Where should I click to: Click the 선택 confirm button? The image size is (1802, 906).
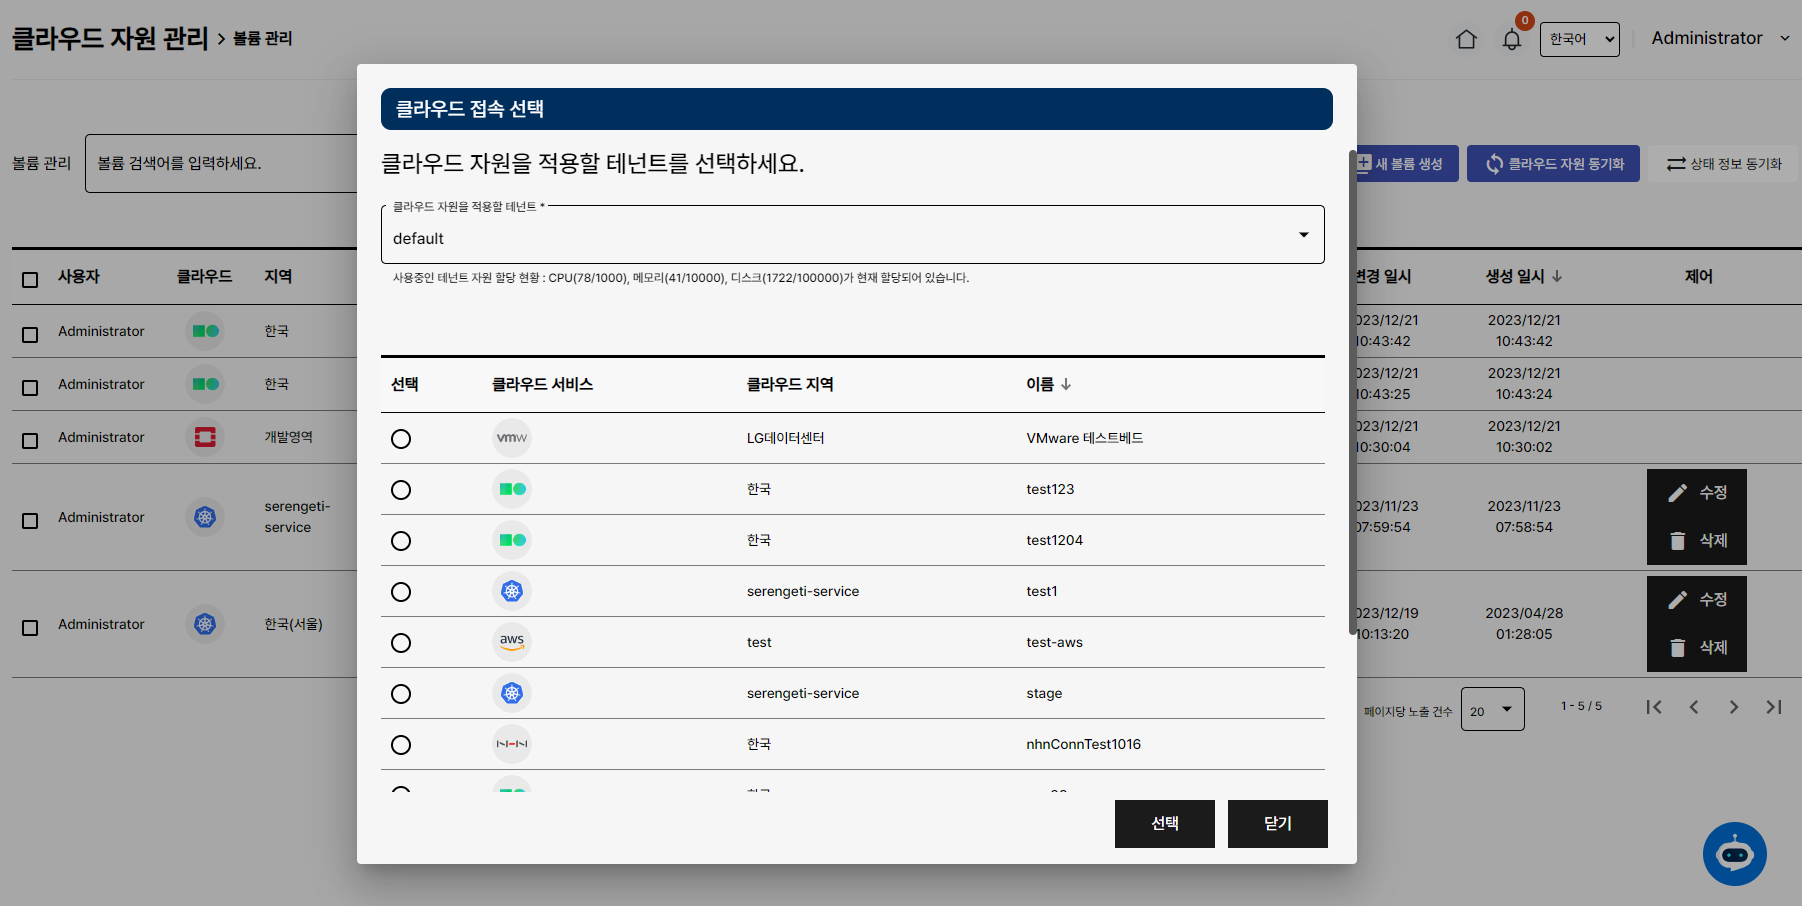[x=1164, y=823]
